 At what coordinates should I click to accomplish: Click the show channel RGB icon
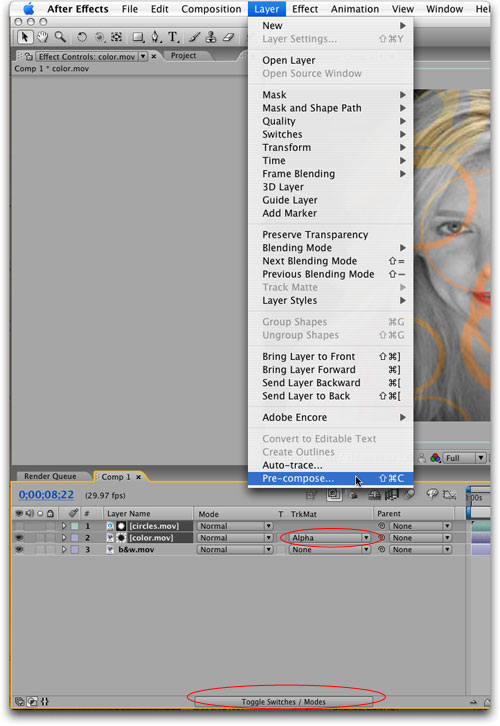click(435, 458)
